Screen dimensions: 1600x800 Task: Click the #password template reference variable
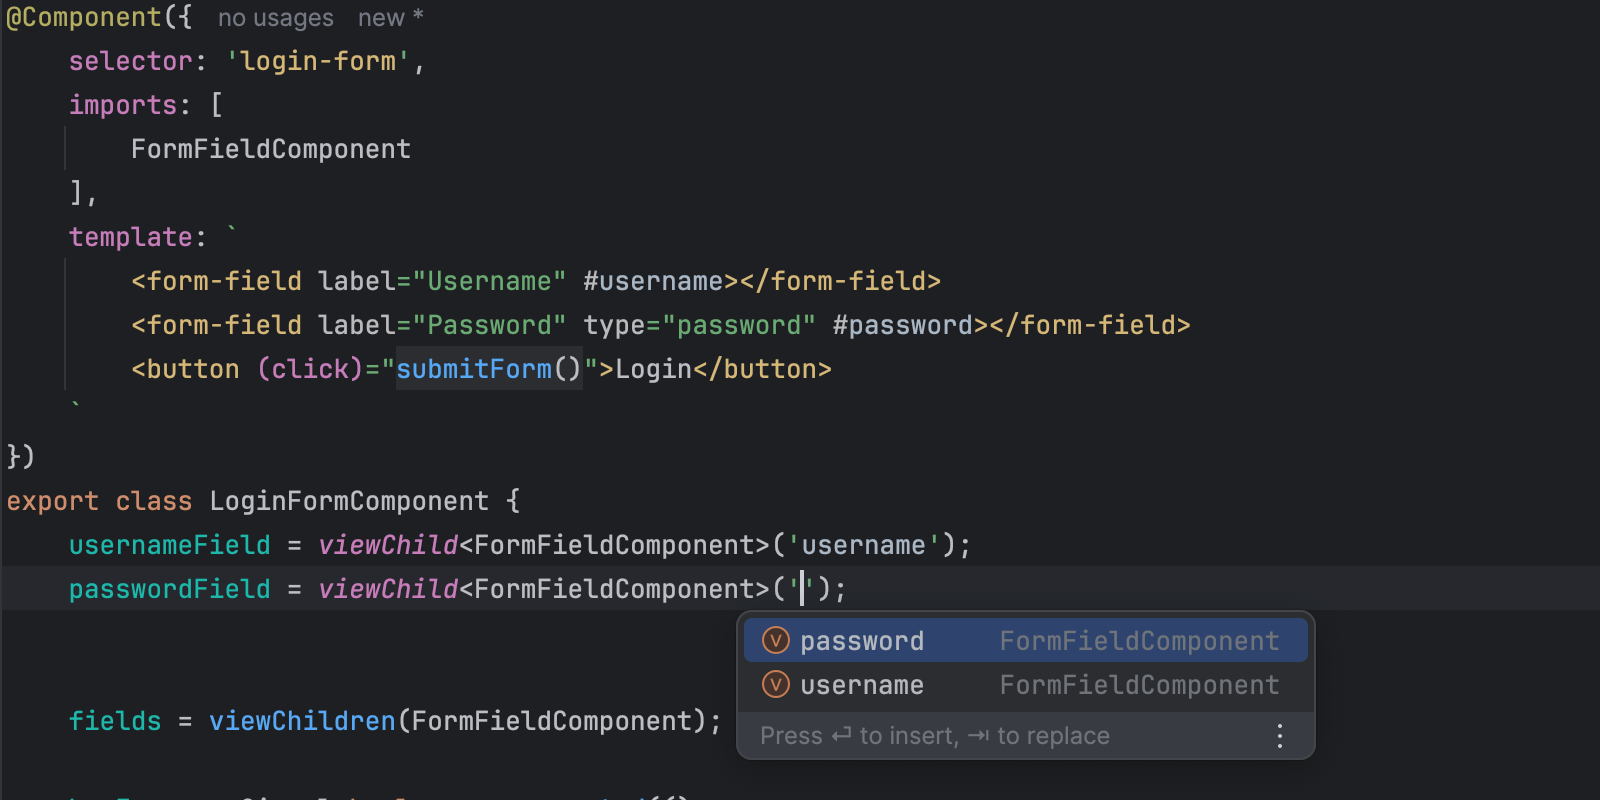click(903, 325)
